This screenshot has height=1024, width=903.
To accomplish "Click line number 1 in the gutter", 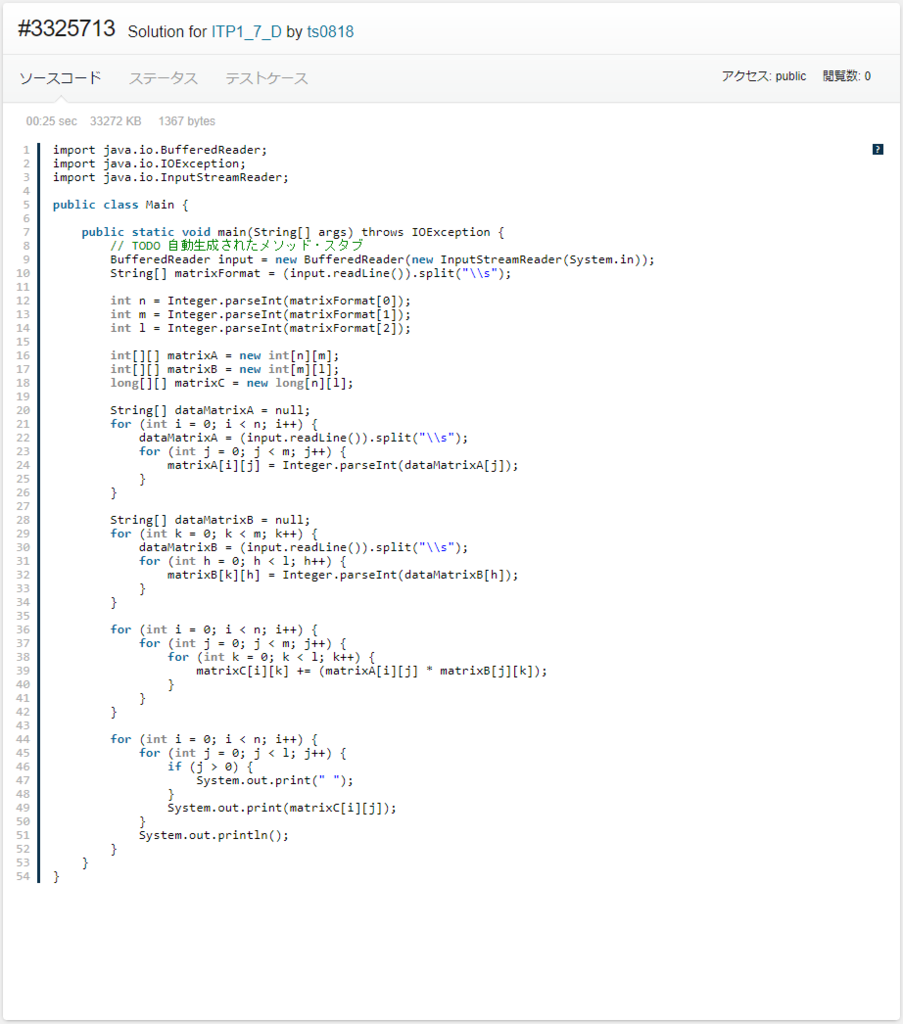I will [x=26, y=150].
